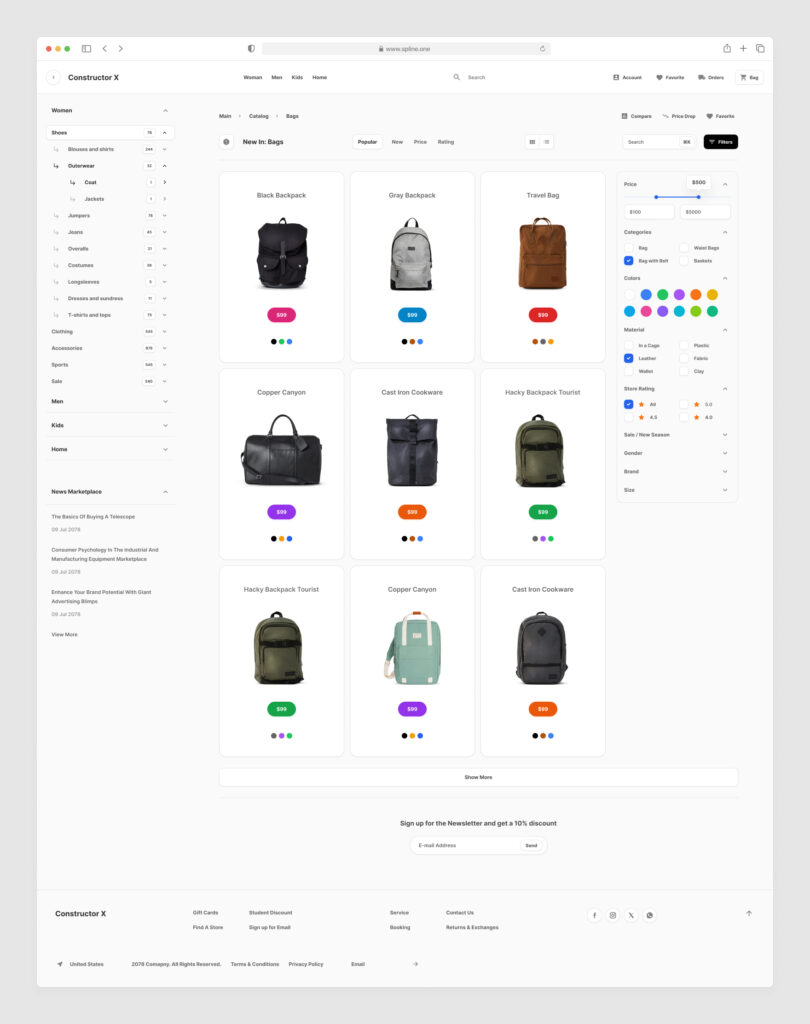
Task: Check the Bag category checkbox
Action: click(628, 248)
